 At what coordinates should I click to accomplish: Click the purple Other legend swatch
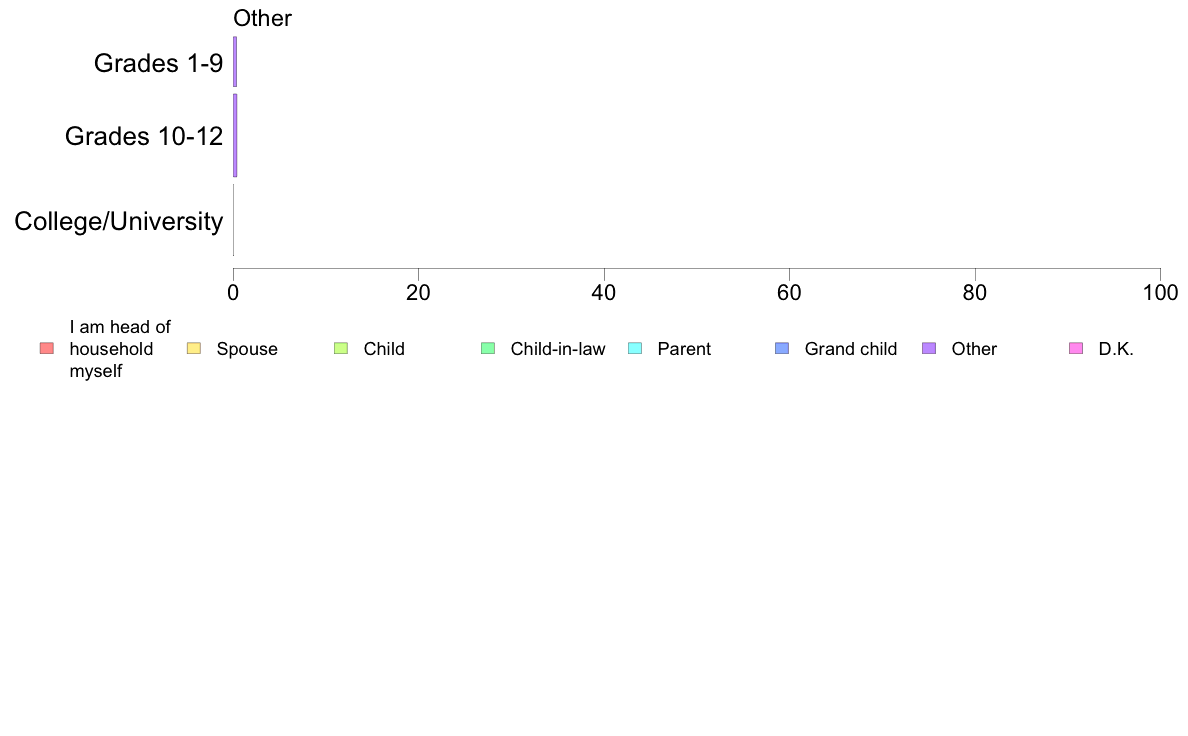click(929, 349)
